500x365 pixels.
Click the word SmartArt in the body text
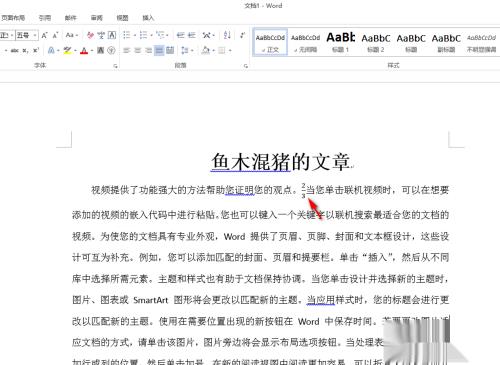(x=151, y=300)
